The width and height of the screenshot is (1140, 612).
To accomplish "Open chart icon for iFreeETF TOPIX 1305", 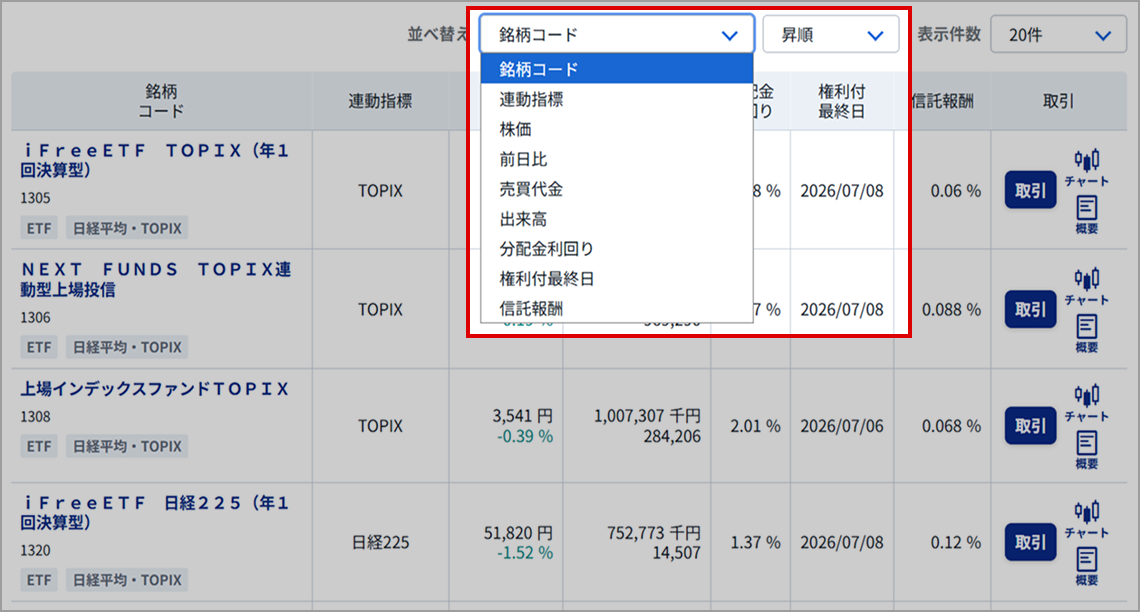I will point(1086,167).
